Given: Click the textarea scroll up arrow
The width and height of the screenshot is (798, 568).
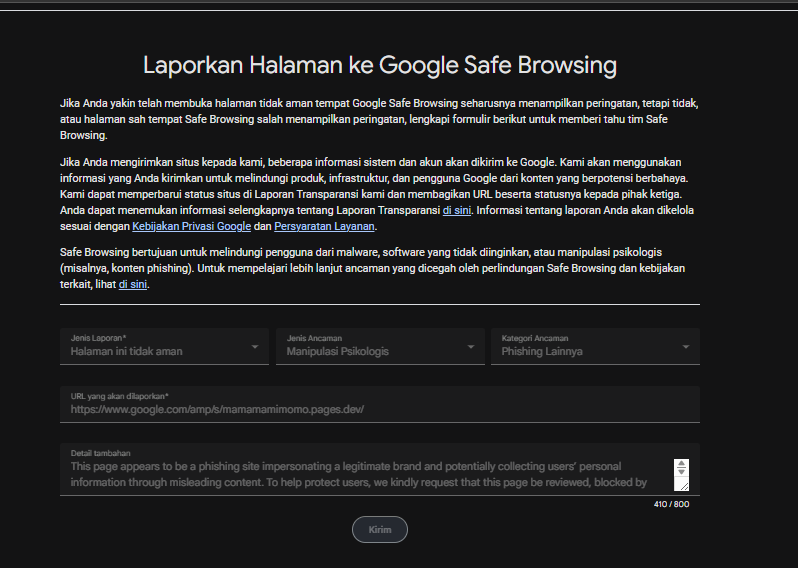Looking at the screenshot, I should pos(681,463).
